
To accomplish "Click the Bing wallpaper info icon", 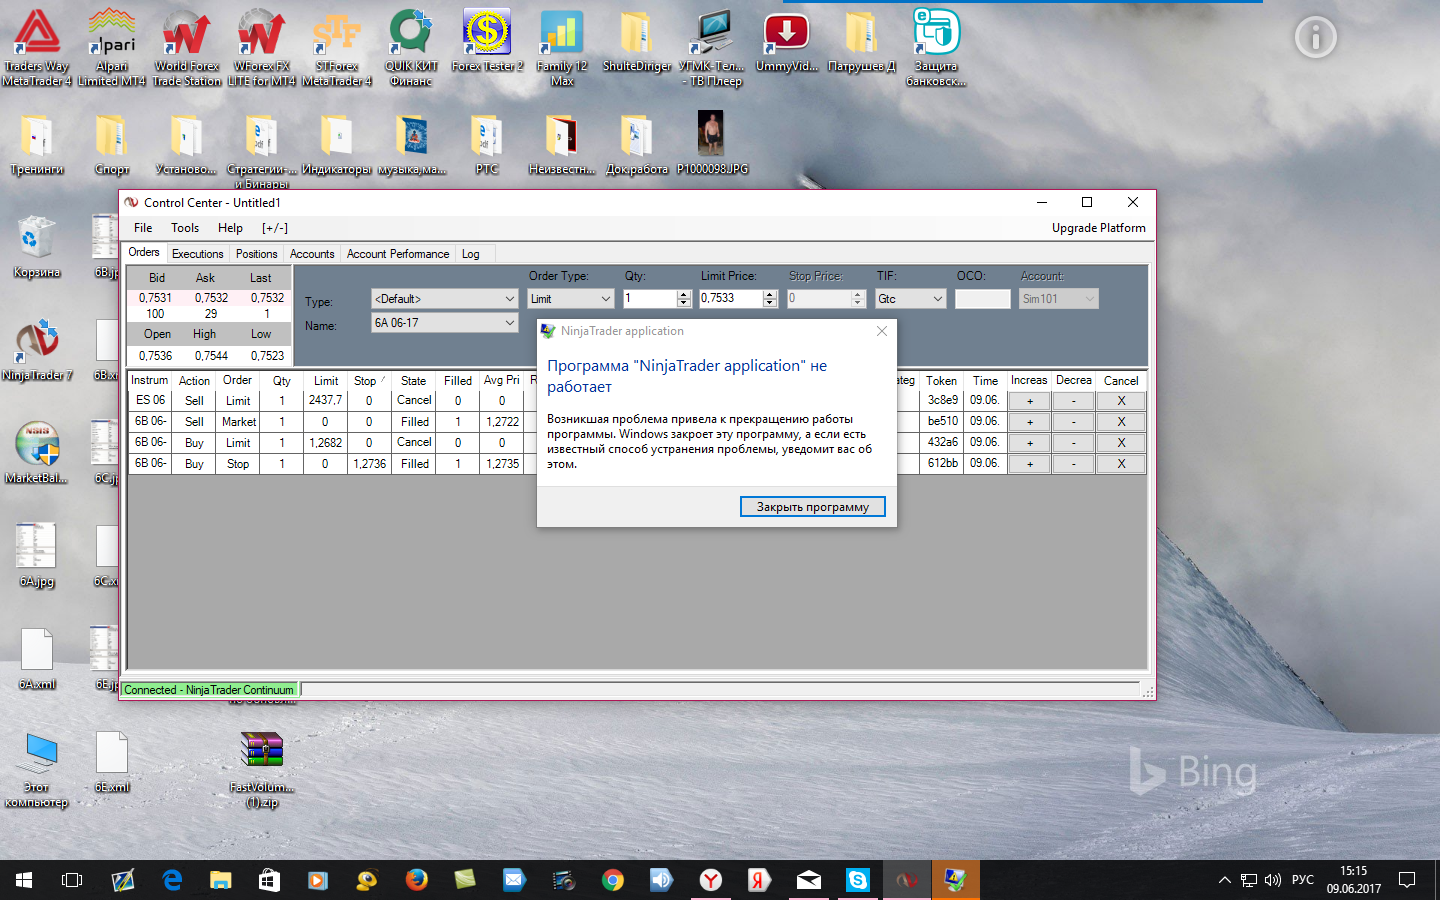I will pyautogui.click(x=1315, y=38).
